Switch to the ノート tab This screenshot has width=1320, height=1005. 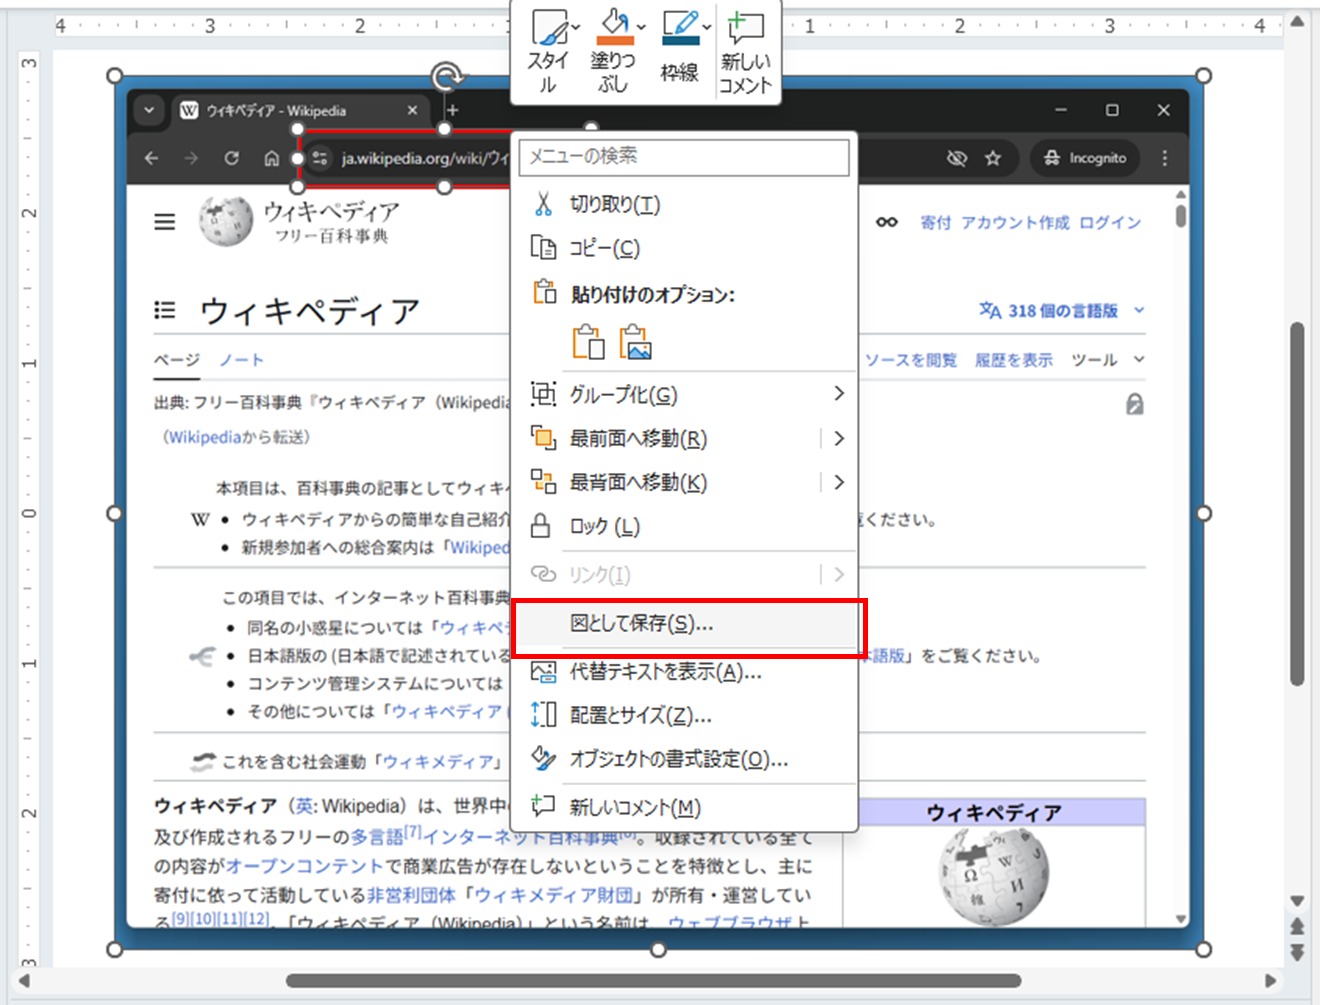tap(241, 359)
